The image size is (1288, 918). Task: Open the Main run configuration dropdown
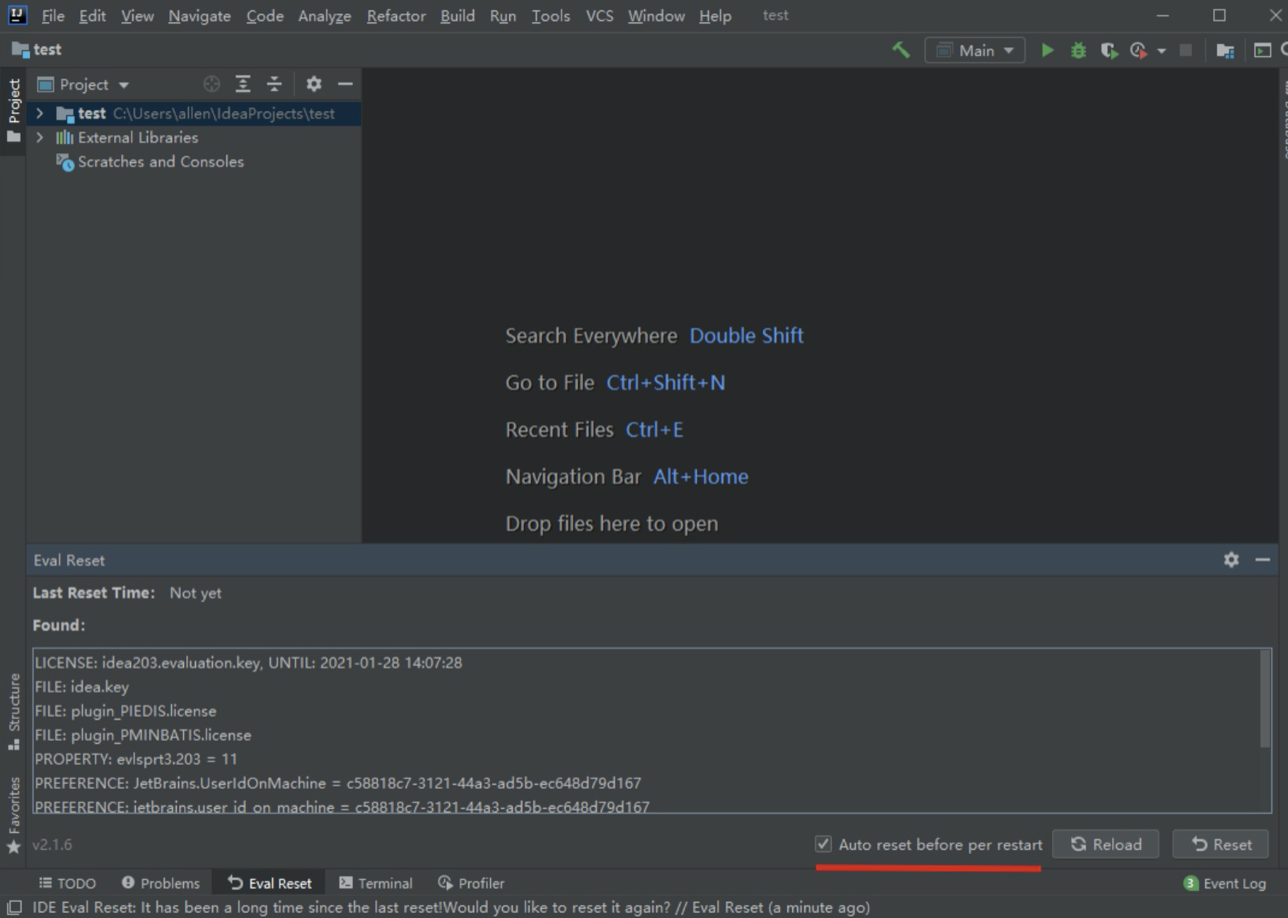coord(975,50)
